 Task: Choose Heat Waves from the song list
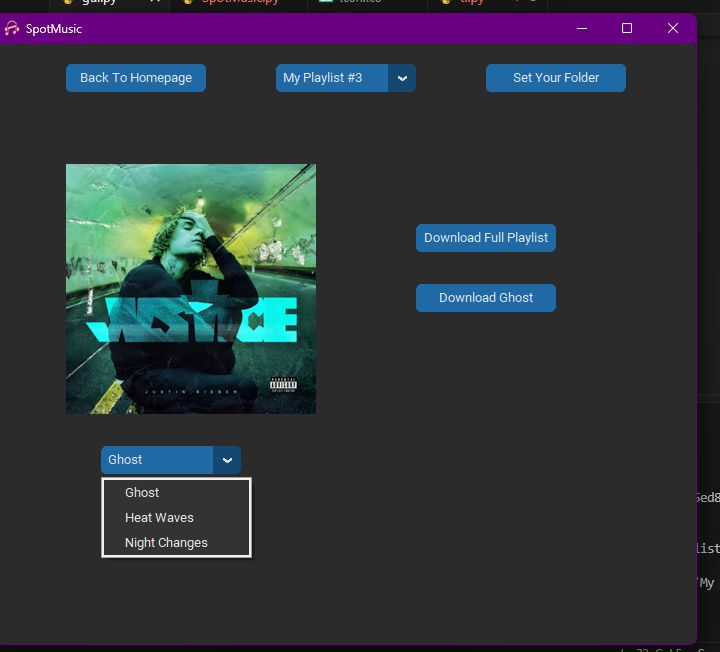pyautogui.click(x=159, y=518)
